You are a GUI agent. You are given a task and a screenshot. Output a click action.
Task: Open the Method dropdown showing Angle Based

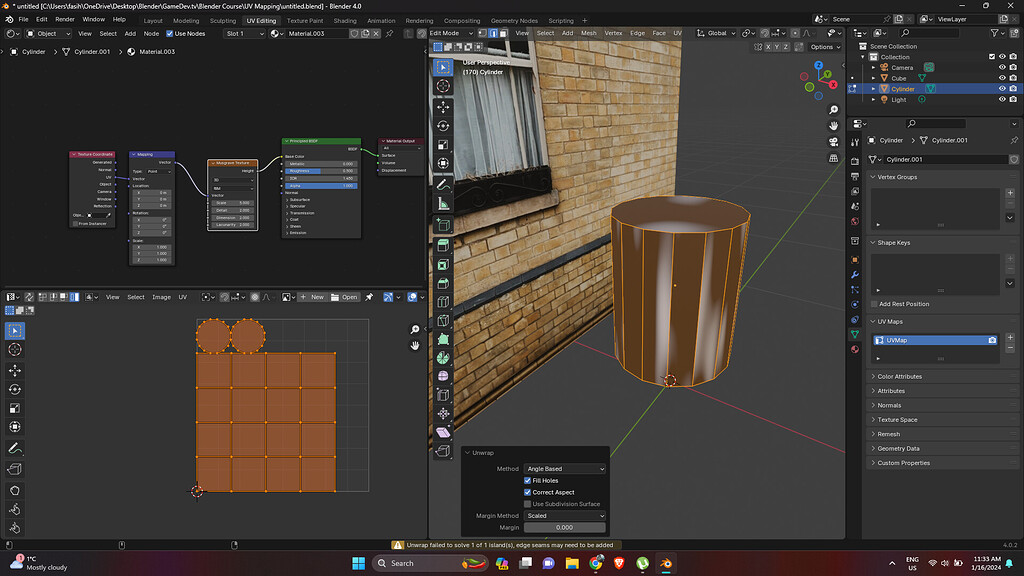point(564,469)
